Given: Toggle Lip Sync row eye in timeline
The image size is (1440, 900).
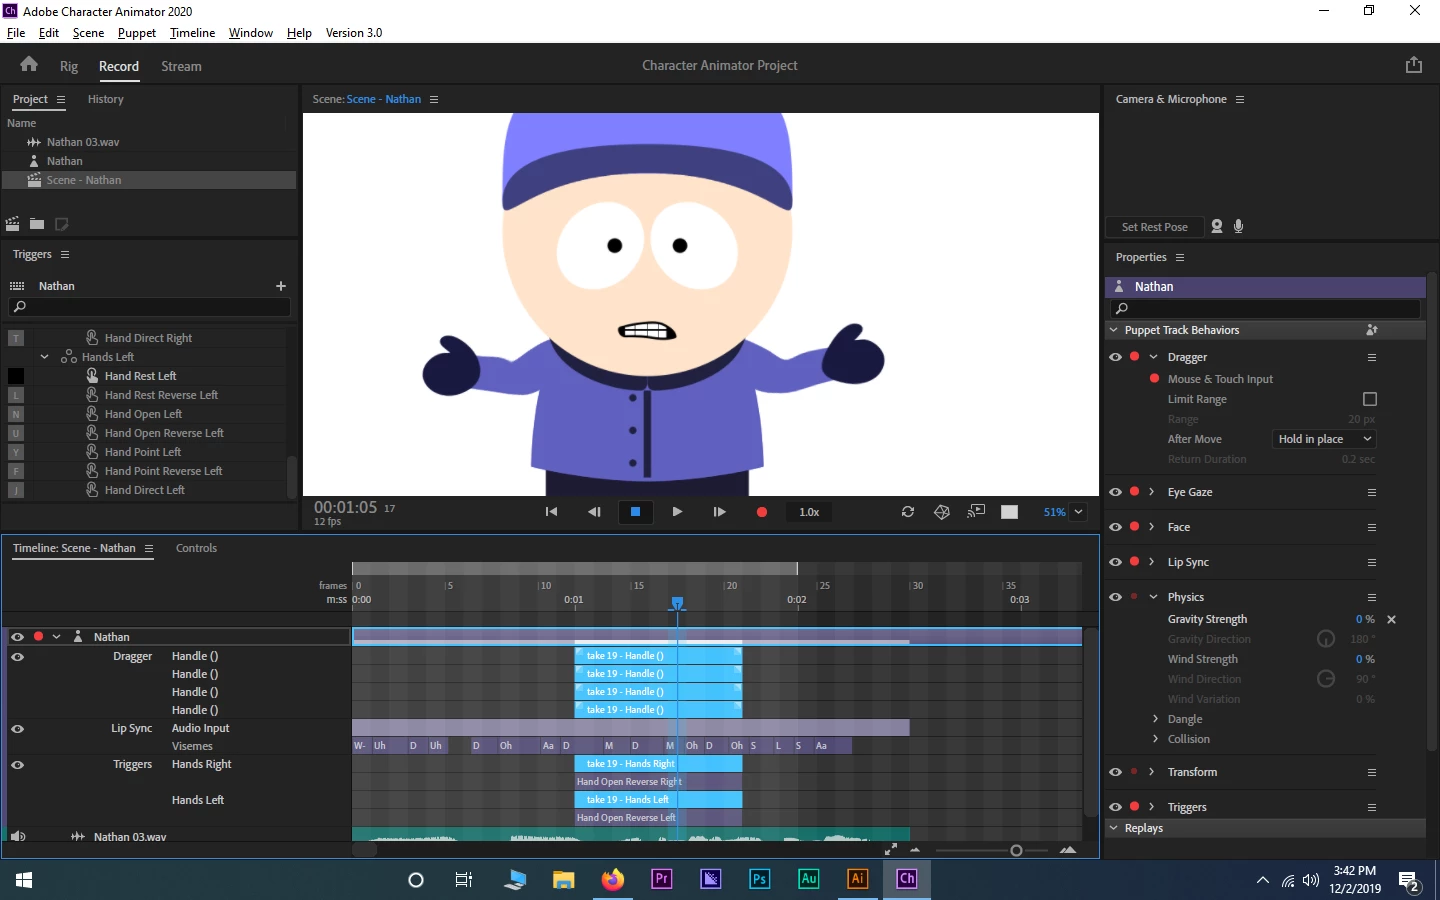Looking at the screenshot, I should coord(17,729).
